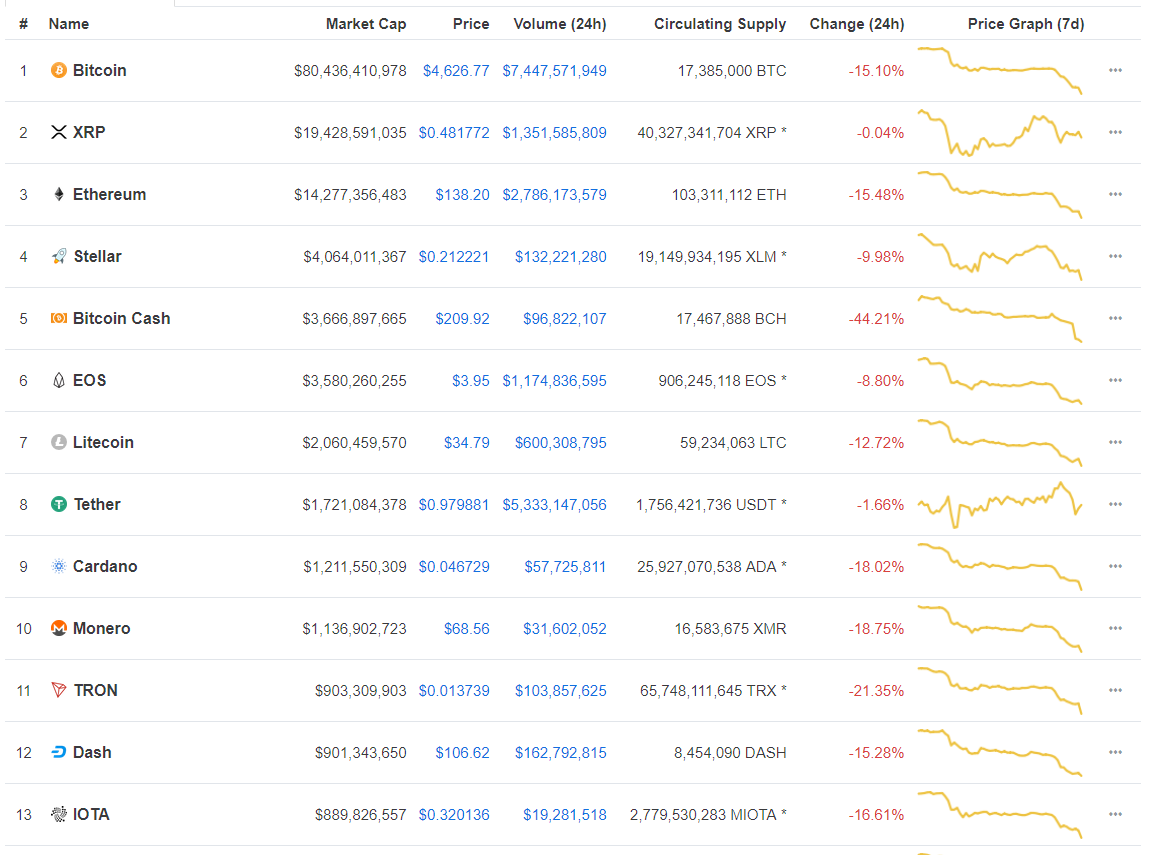1160x855 pixels.
Task: Click the Monero orange logo icon
Action: [x=59, y=629]
